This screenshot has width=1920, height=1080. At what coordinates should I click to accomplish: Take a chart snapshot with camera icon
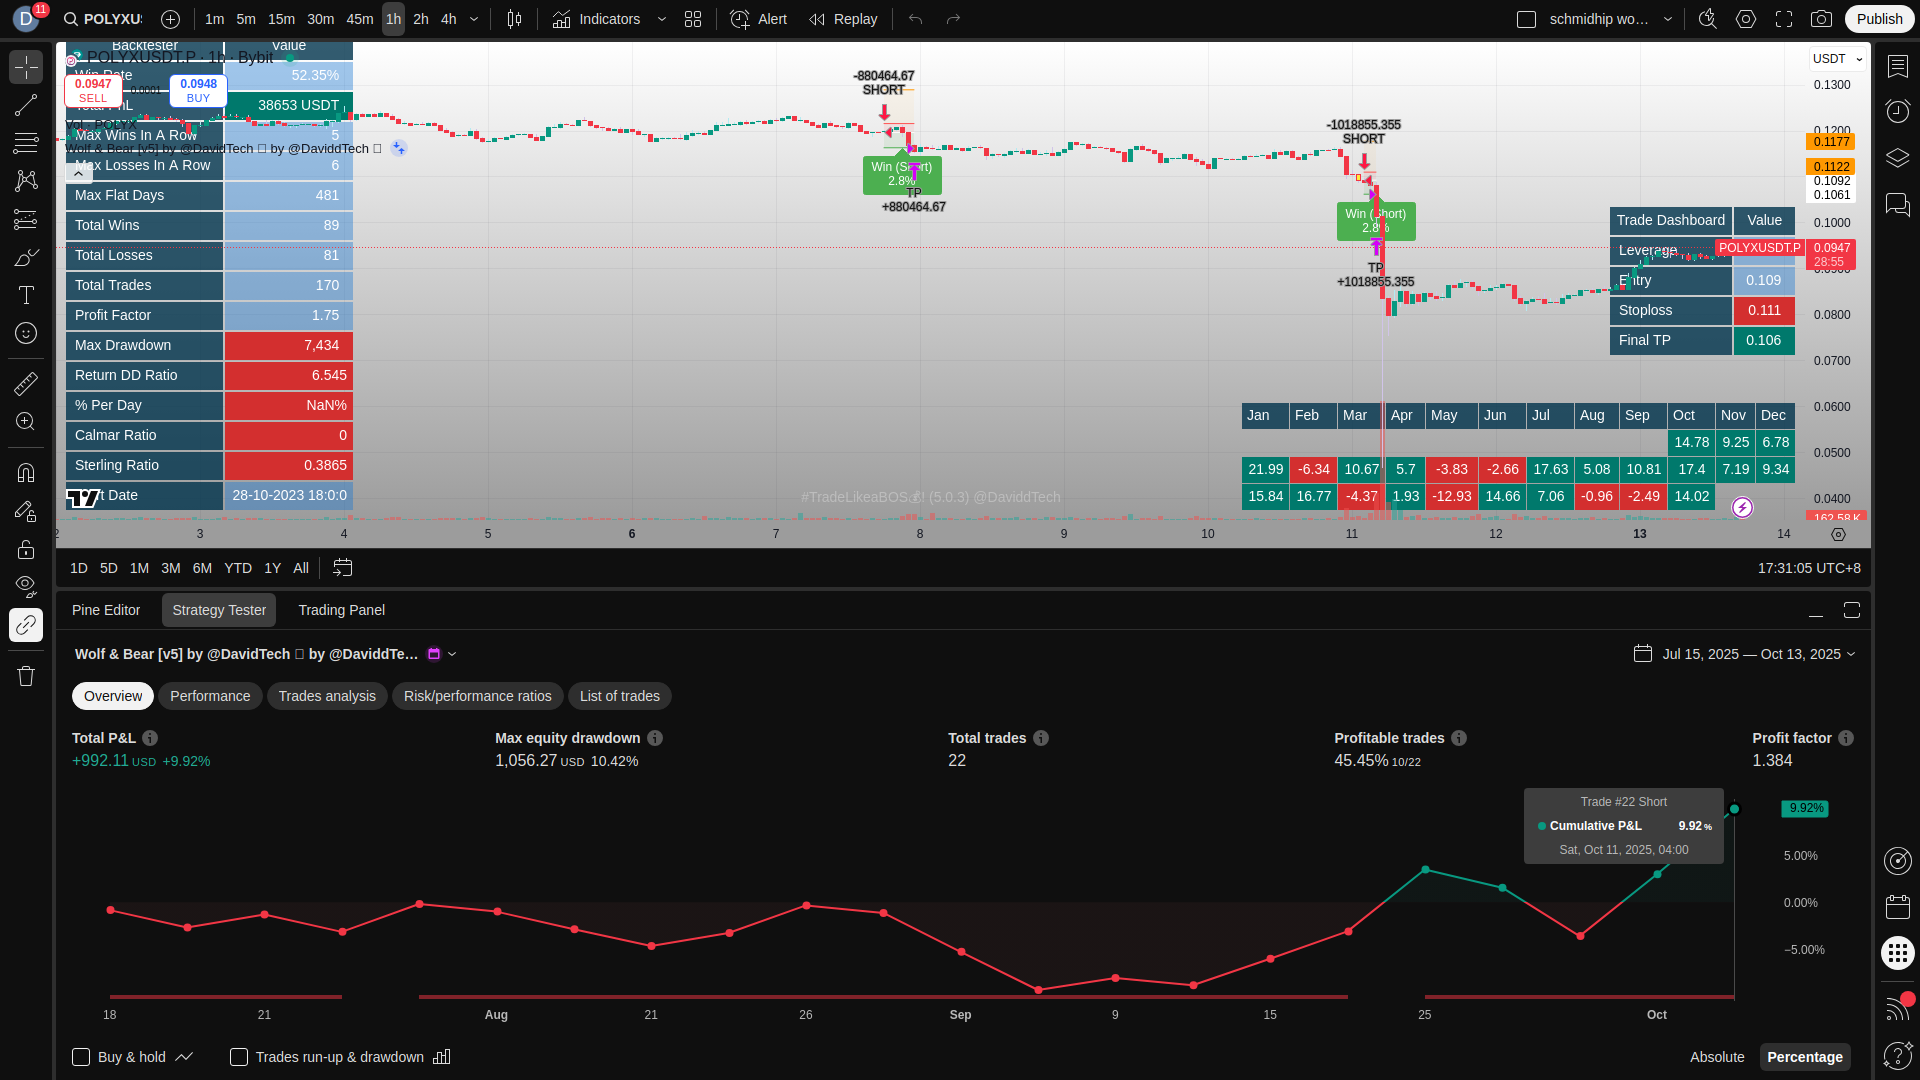[x=1822, y=19]
